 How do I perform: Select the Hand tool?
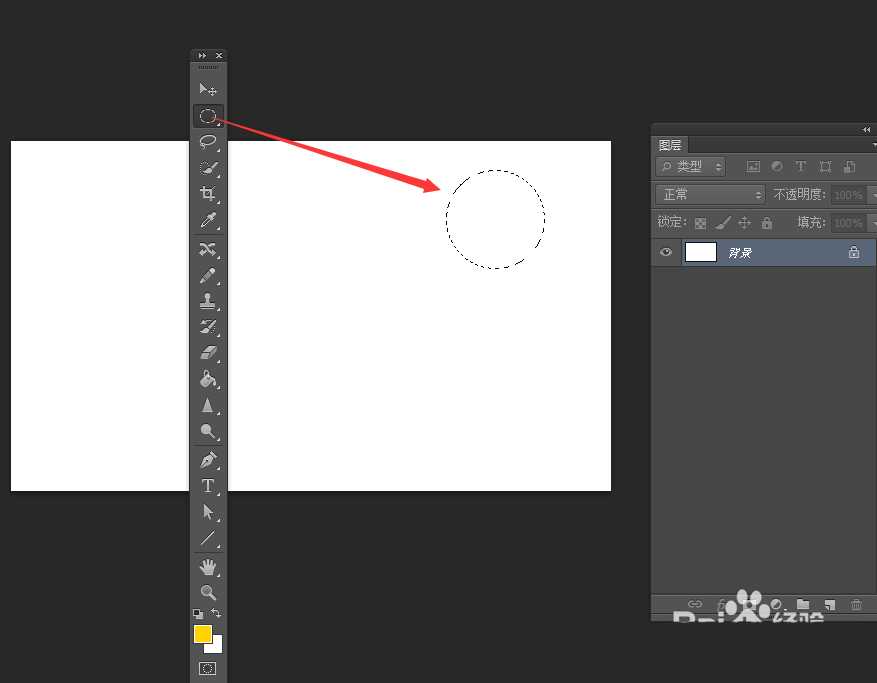208,567
